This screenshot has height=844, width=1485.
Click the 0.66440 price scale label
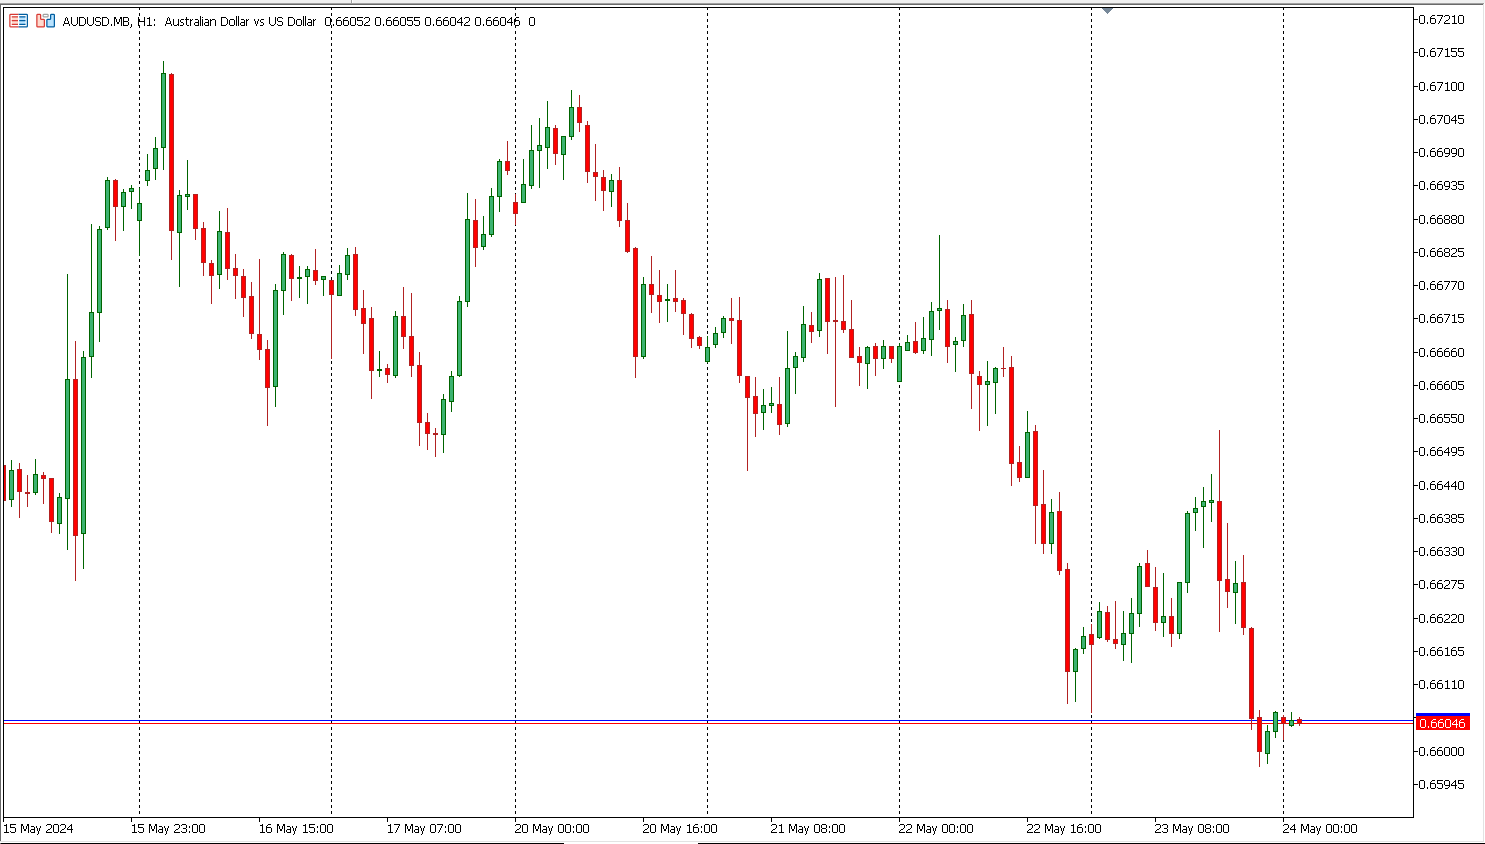(1442, 486)
